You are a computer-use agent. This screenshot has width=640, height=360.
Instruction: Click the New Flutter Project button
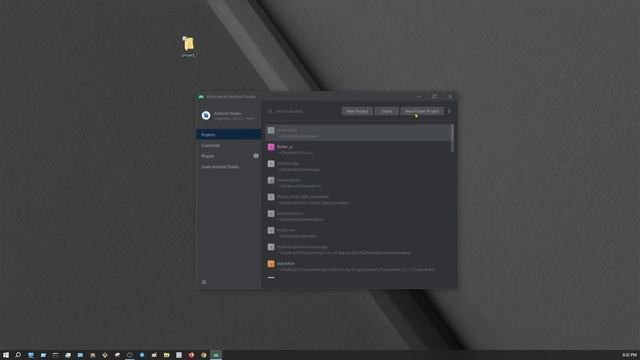point(422,111)
